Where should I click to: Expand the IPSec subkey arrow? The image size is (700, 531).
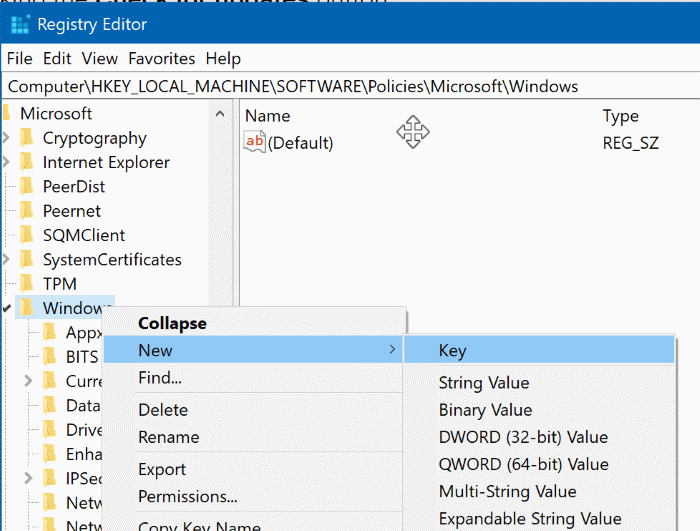29,478
